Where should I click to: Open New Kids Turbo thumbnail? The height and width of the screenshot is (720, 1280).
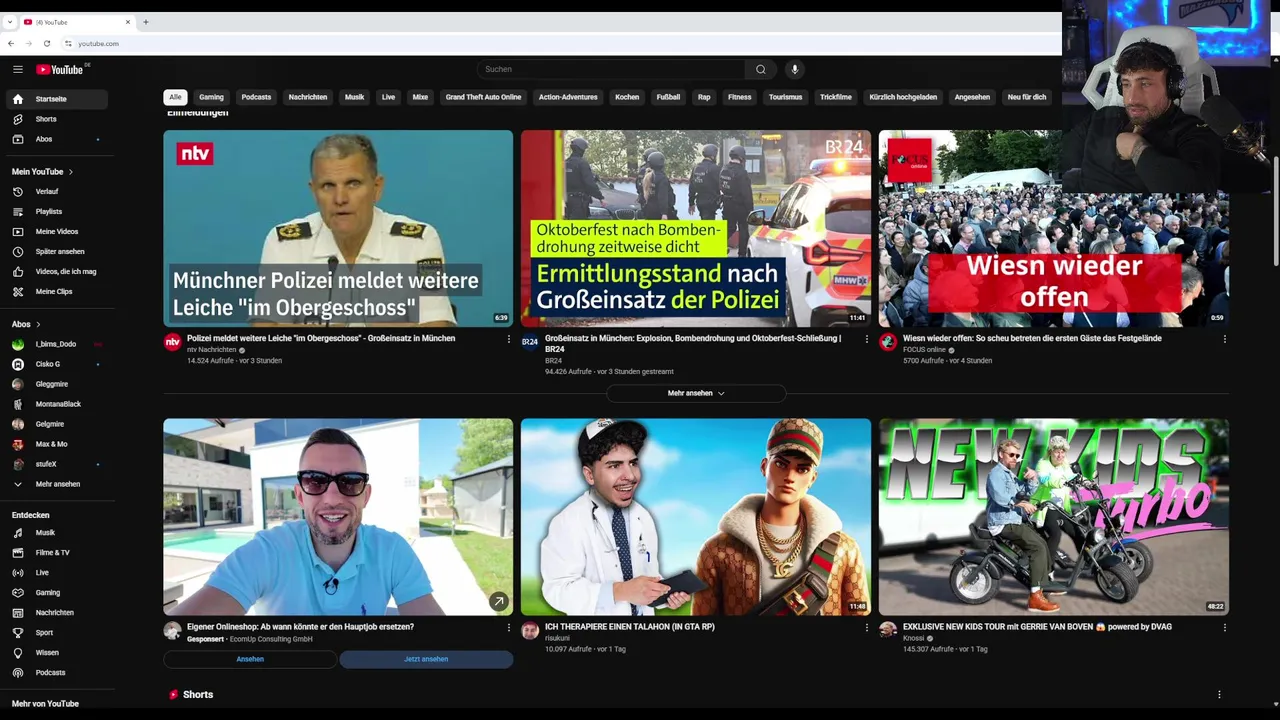[x=1054, y=517]
